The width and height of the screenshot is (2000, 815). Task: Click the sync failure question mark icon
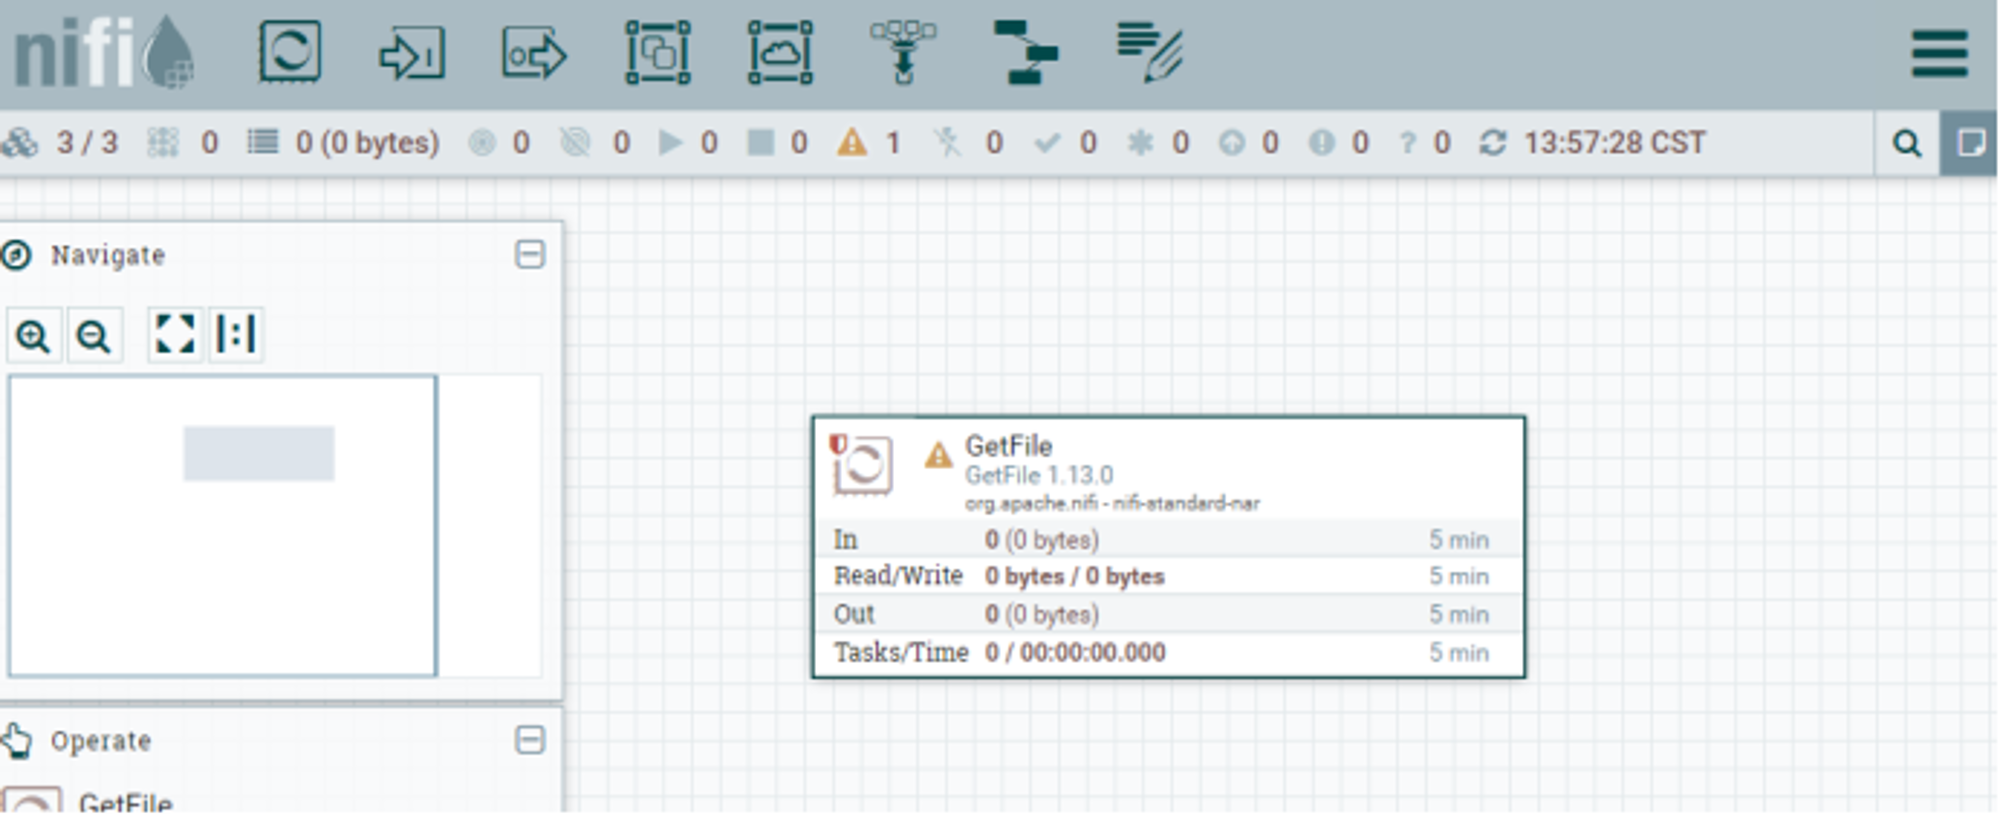[1408, 143]
